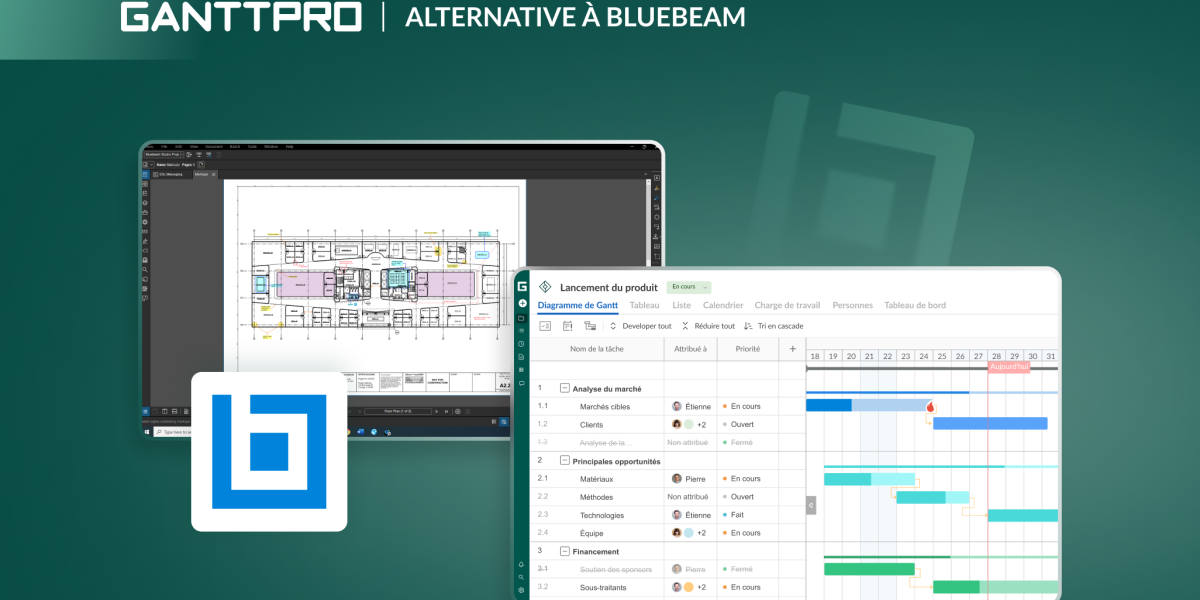Click Étienne's avatar in Marchés cibles row
1200x600 pixels.
click(x=677, y=406)
